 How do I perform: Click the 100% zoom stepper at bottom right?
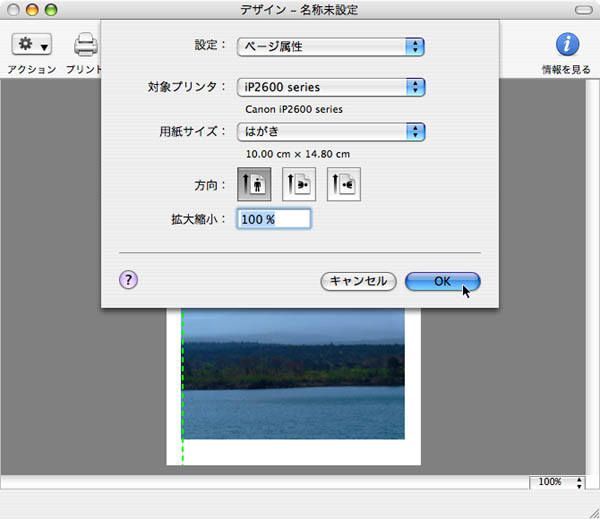(579, 482)
